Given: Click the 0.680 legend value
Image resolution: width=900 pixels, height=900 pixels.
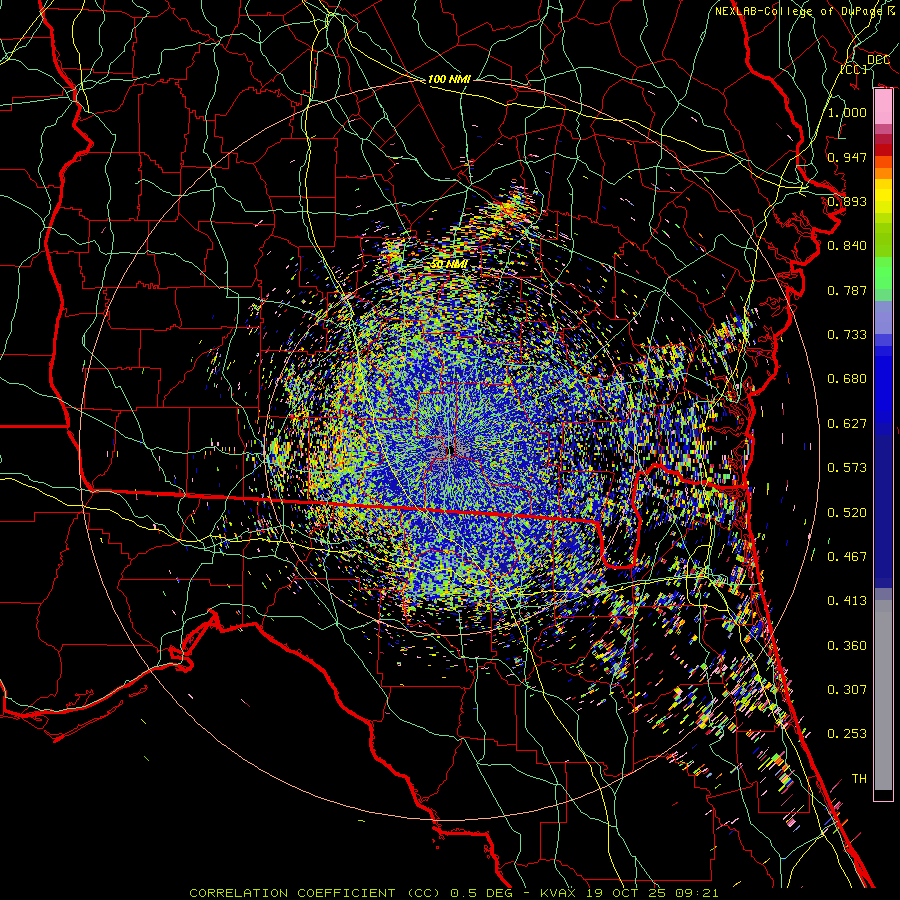Looking at the screenshot, I should (847, 379).
